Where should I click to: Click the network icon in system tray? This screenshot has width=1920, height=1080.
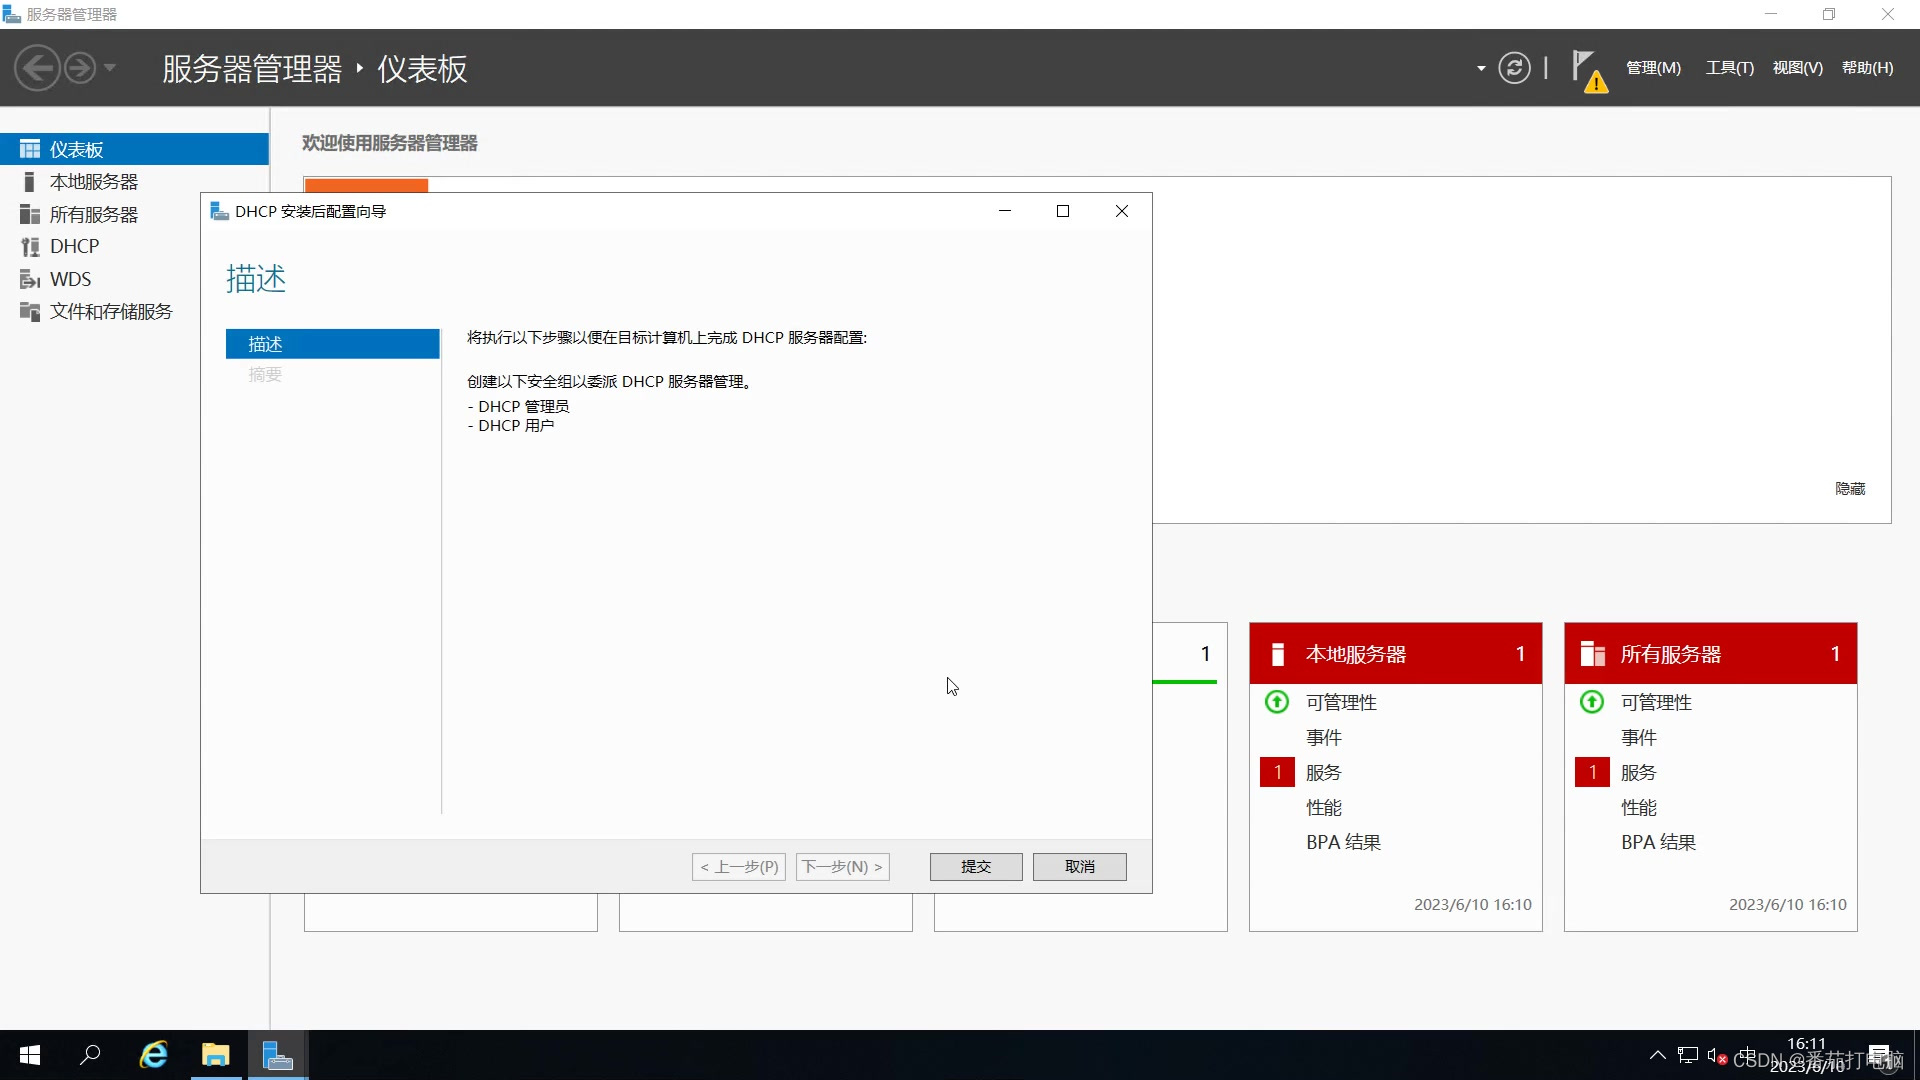[x=1688, y=1055]
